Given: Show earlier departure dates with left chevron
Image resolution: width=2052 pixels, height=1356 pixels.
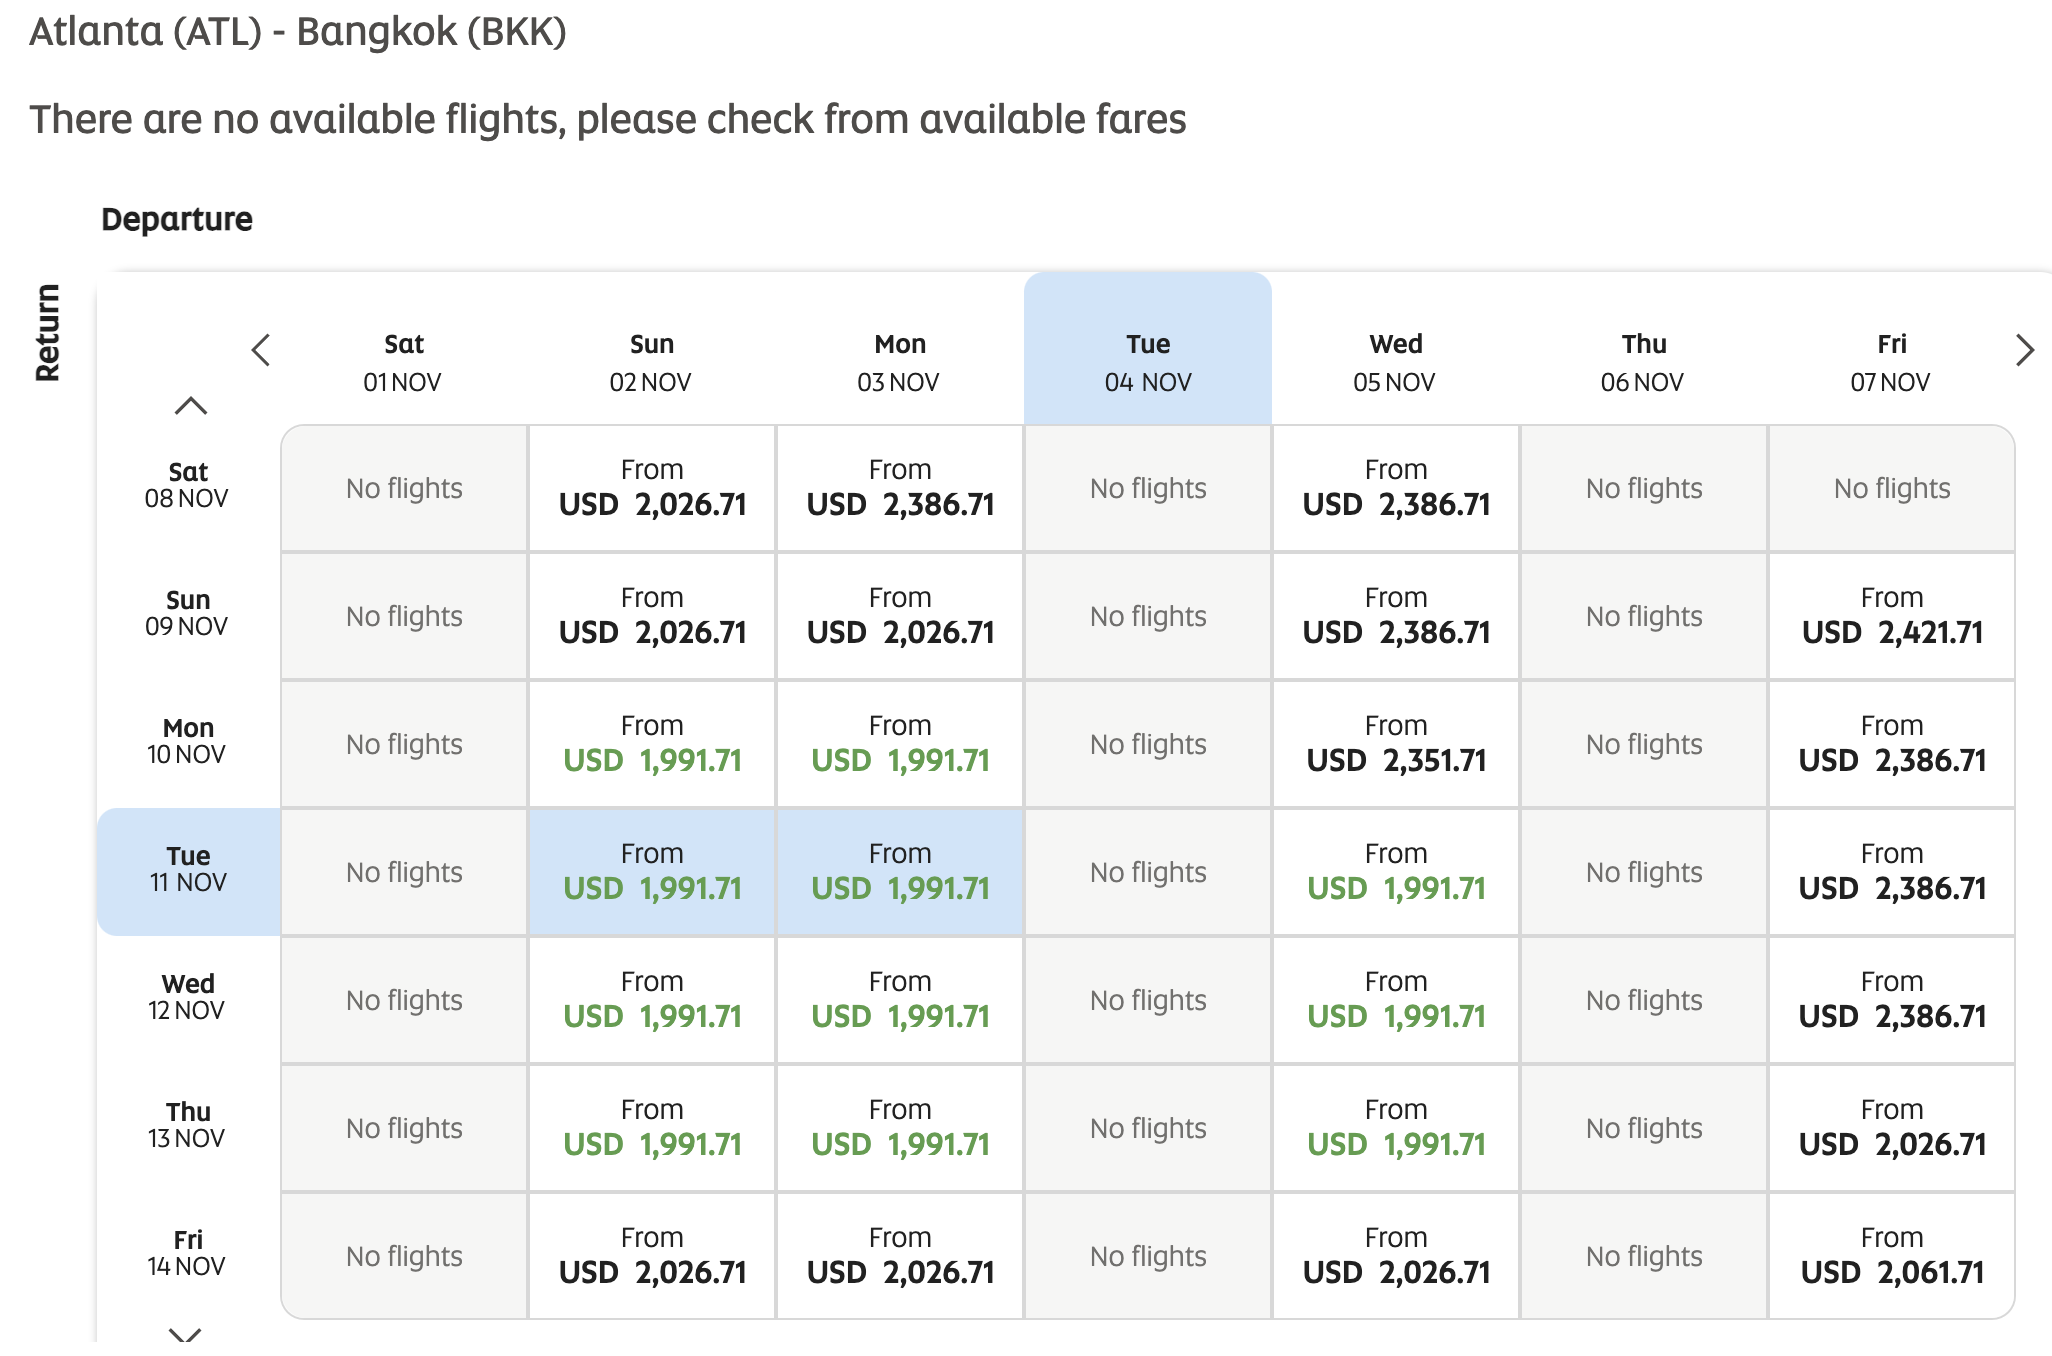Looking at the screenshot, I should (x=261, y=350).
